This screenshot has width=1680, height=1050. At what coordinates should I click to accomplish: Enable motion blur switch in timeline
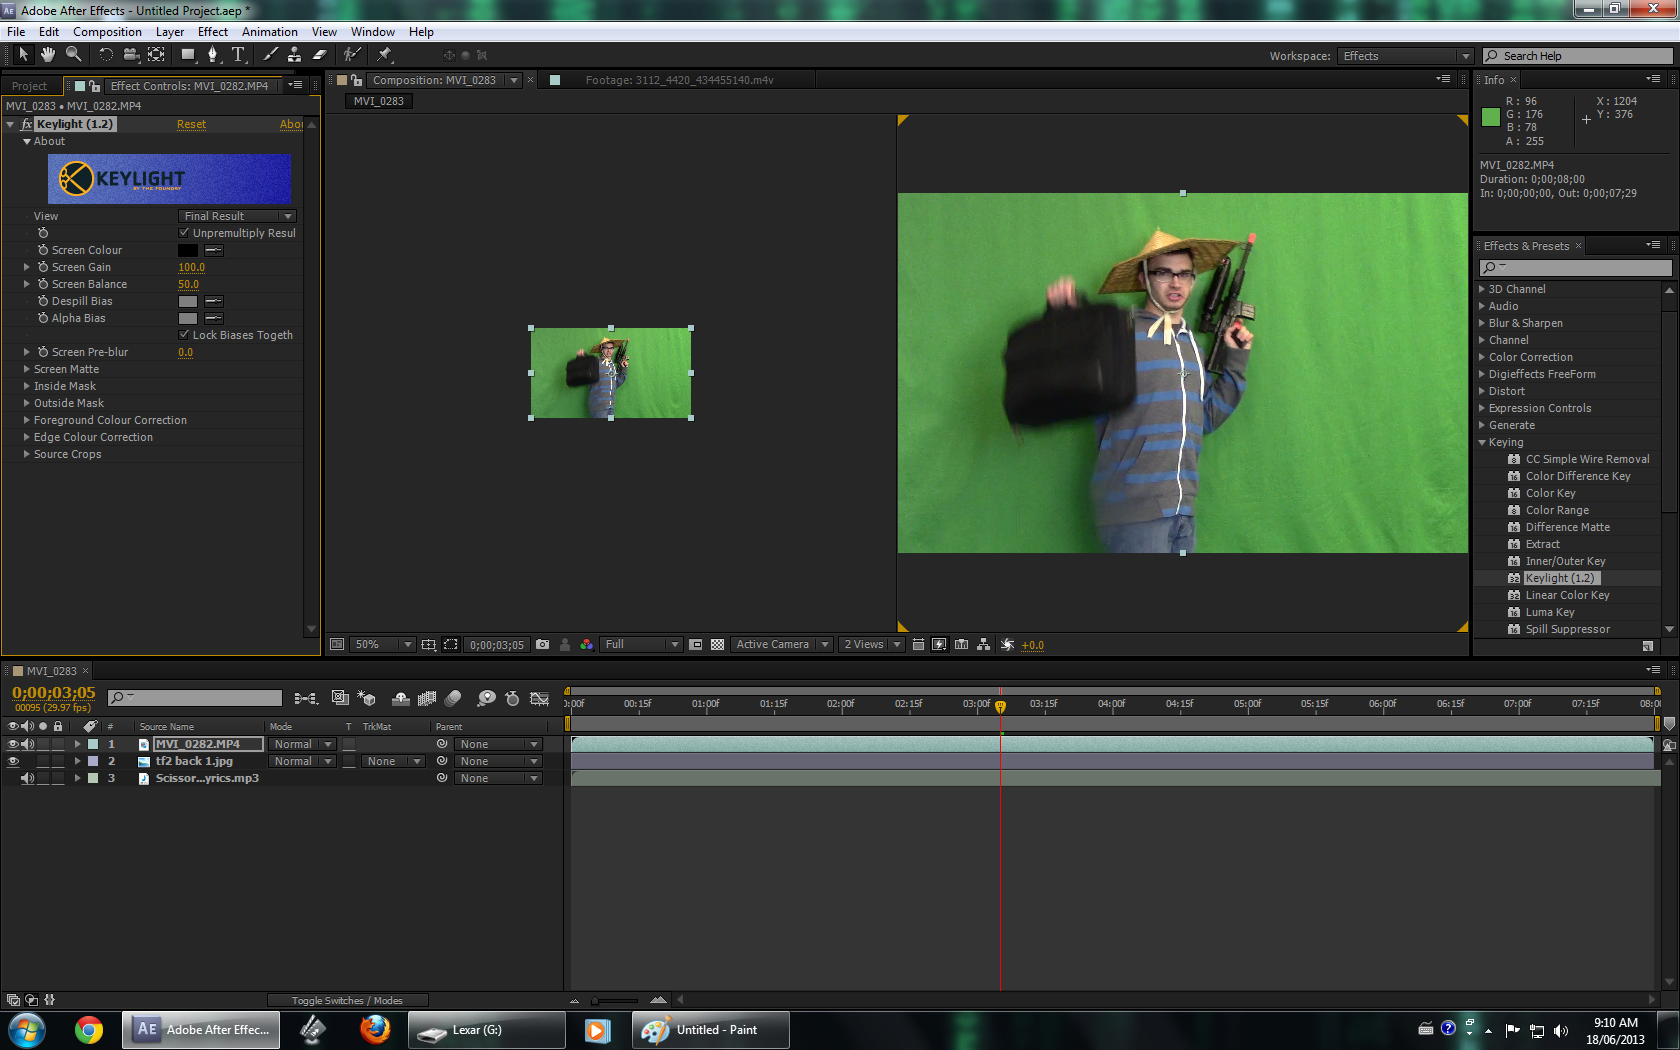pos(453,698)
